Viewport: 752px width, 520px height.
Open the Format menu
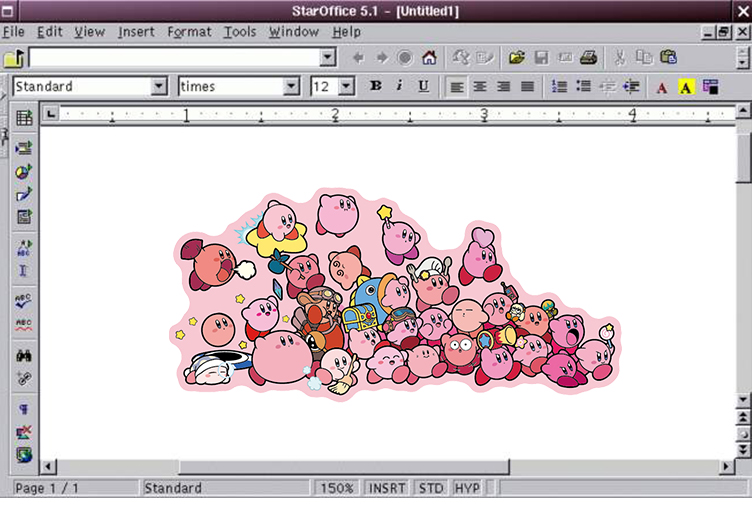(189, 32)
